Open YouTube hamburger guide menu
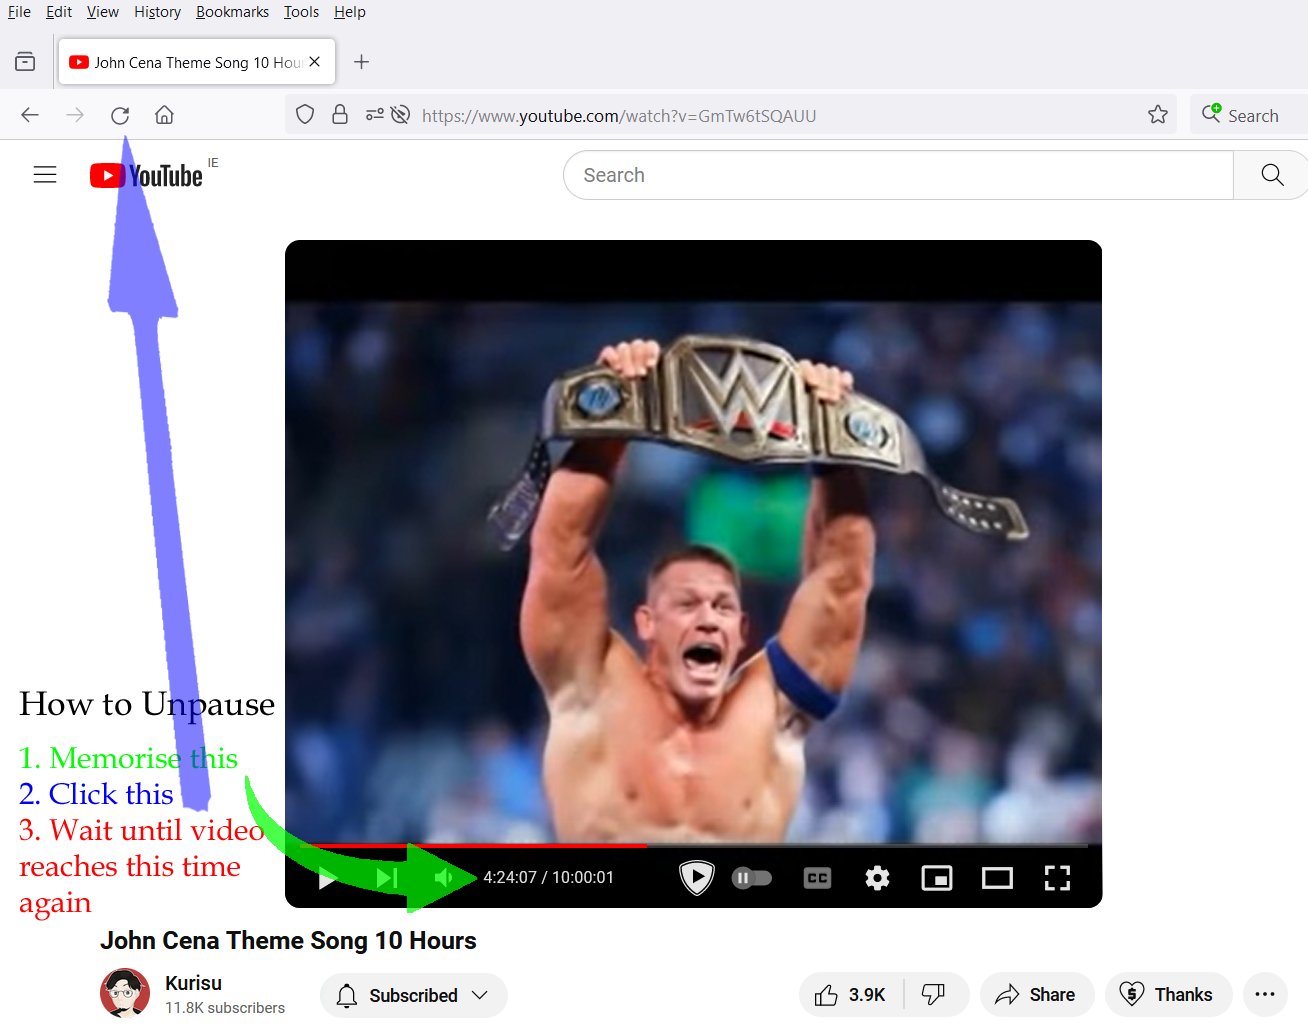The image size is (1308, 1032). pyautogui.click(x=45, y=175)
